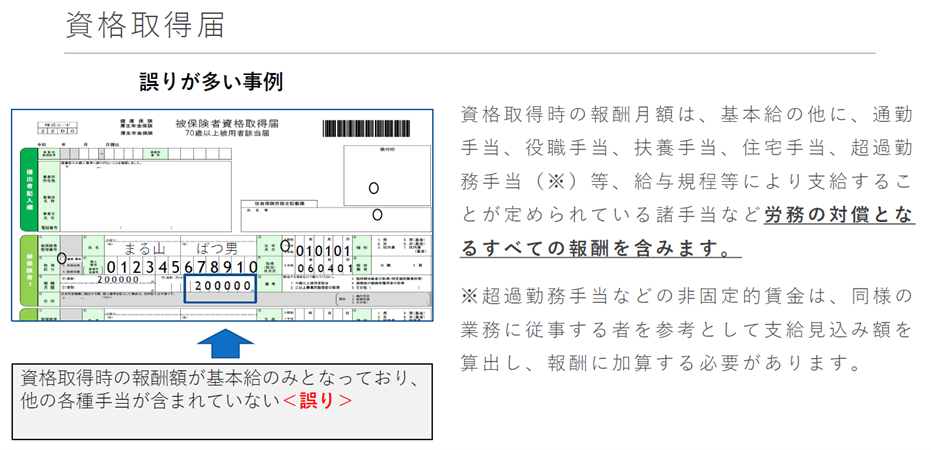Click the note line ※超過勤務手当などの非固定的賃金は
The width and height of the screenshot is (931, 450).
(686, 296)
